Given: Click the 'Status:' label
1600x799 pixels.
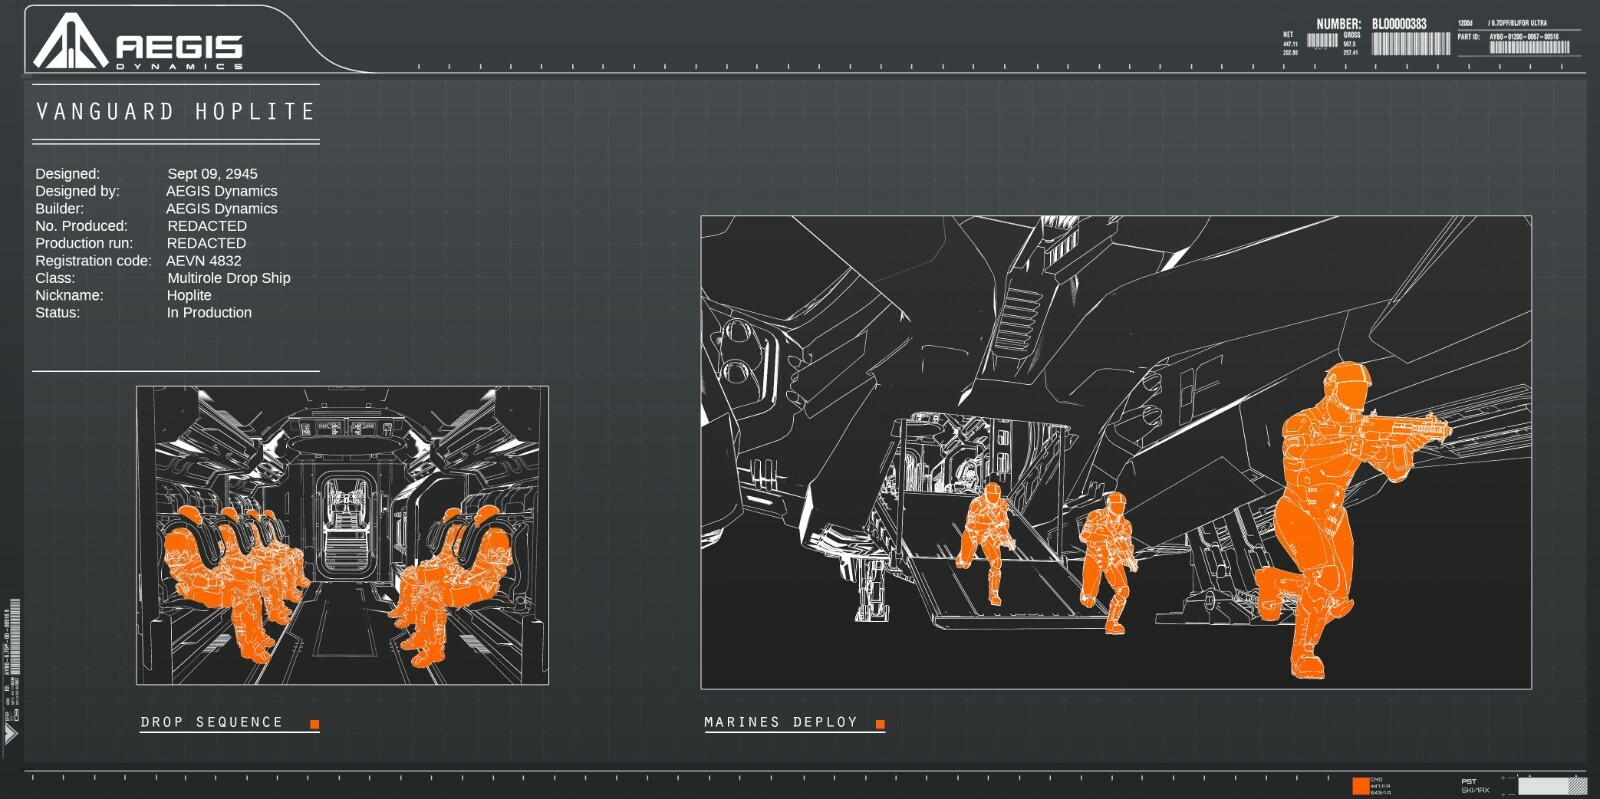Looking at the screenshot, I should (57, 312).
